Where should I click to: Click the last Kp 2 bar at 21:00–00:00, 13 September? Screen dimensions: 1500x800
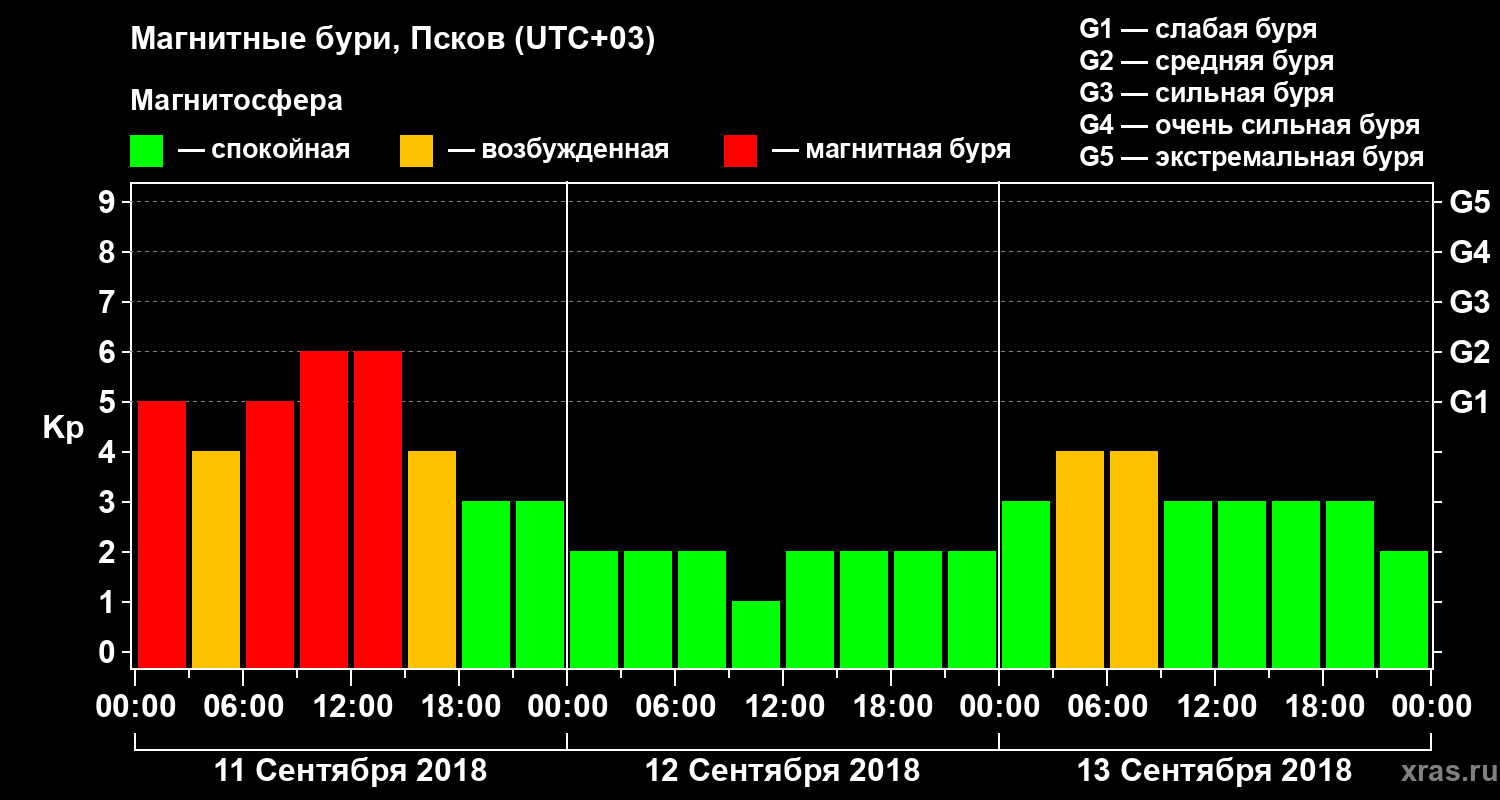point(1404,609)
